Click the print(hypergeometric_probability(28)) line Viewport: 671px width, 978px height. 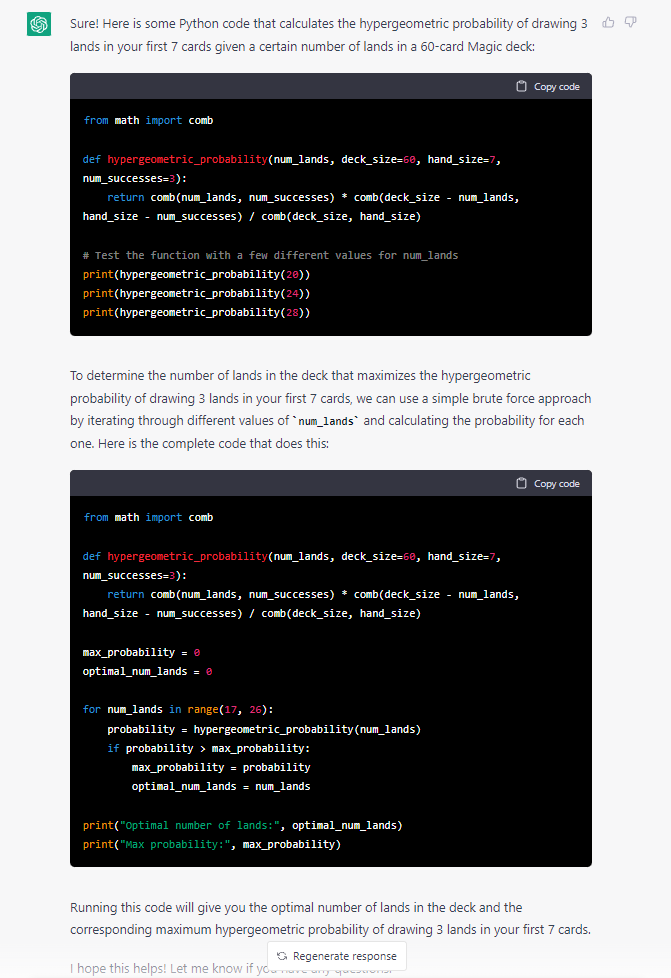196,312
